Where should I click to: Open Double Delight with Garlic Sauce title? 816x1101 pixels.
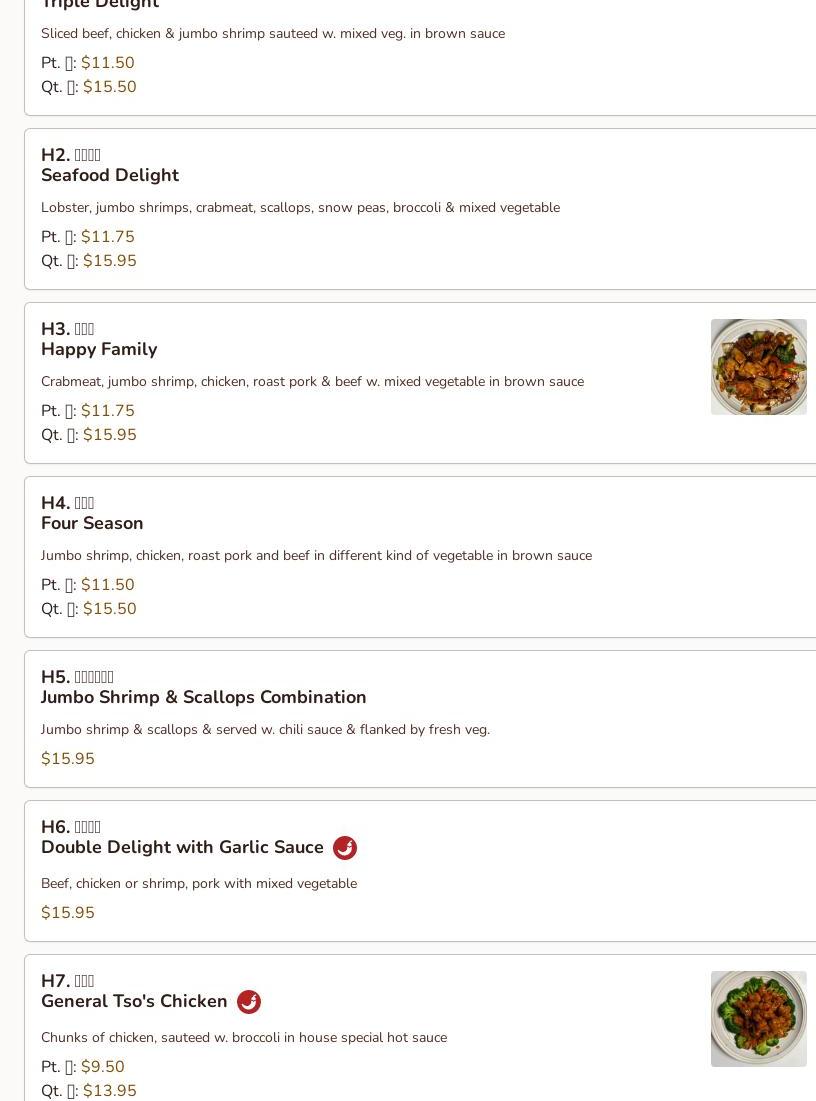point(182,847)
